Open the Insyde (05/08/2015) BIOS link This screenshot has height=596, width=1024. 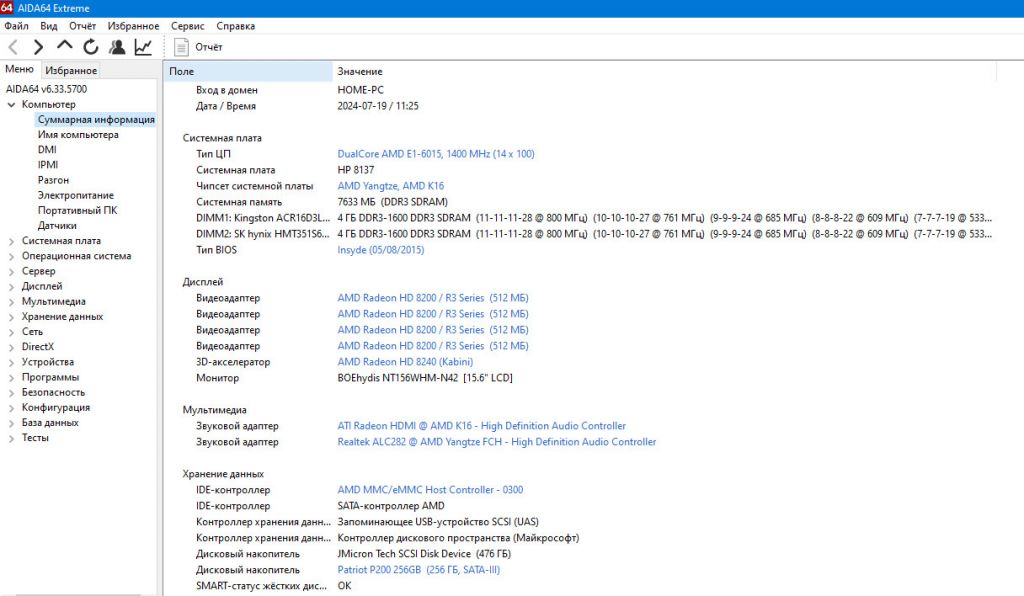[381, 250]
